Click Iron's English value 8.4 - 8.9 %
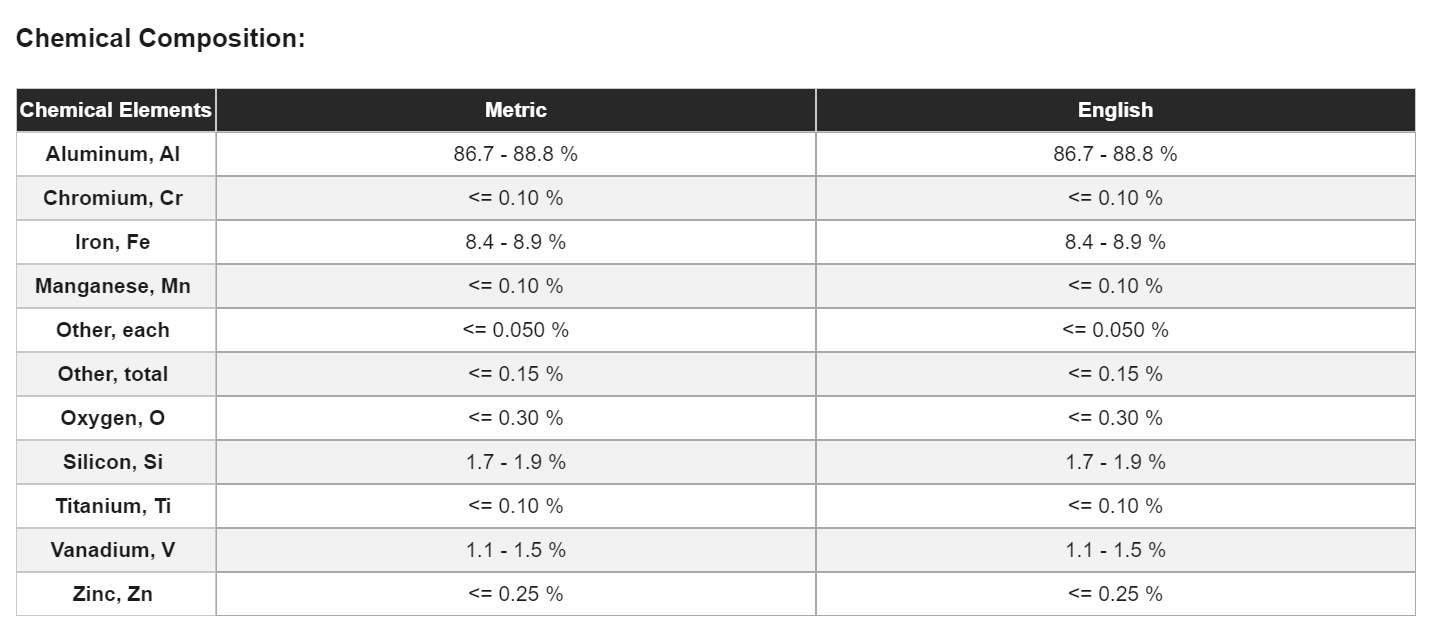Screen dimensions: 1435x634 [1115, 242]
